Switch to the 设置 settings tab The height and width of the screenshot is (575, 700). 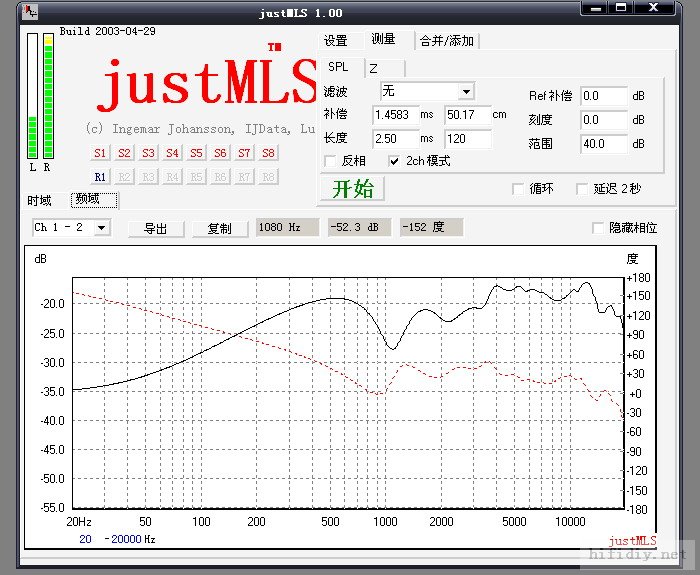pyautogui.click(x=336, y=41)
